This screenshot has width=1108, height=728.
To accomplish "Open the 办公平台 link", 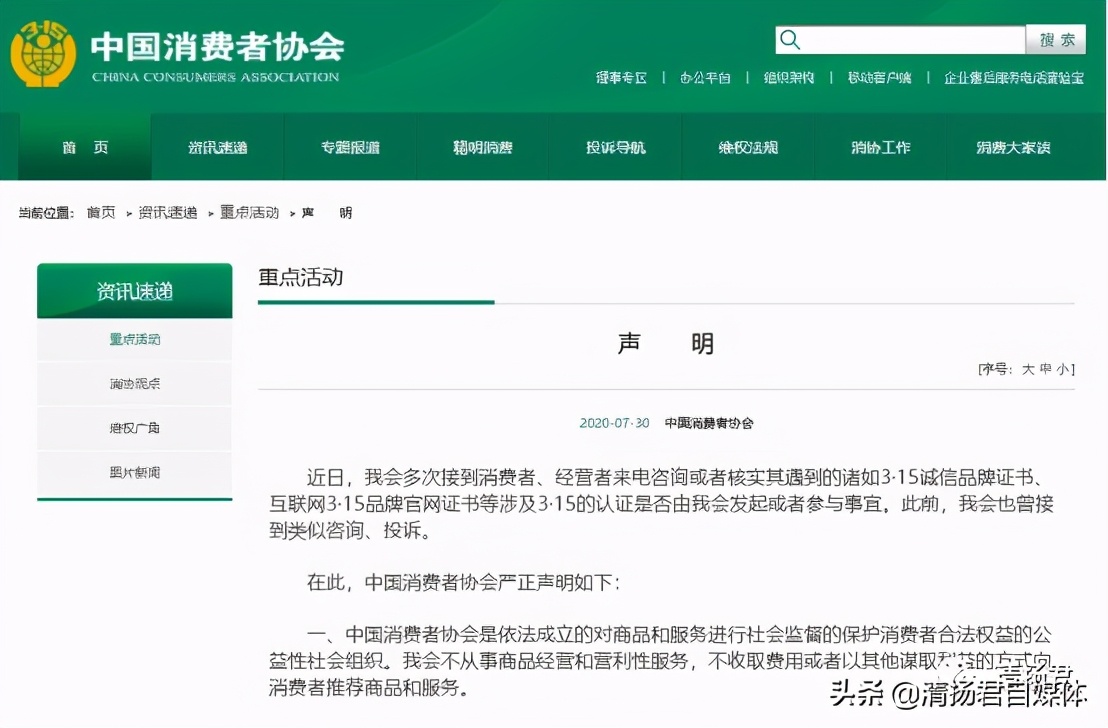I will point(706,77).
